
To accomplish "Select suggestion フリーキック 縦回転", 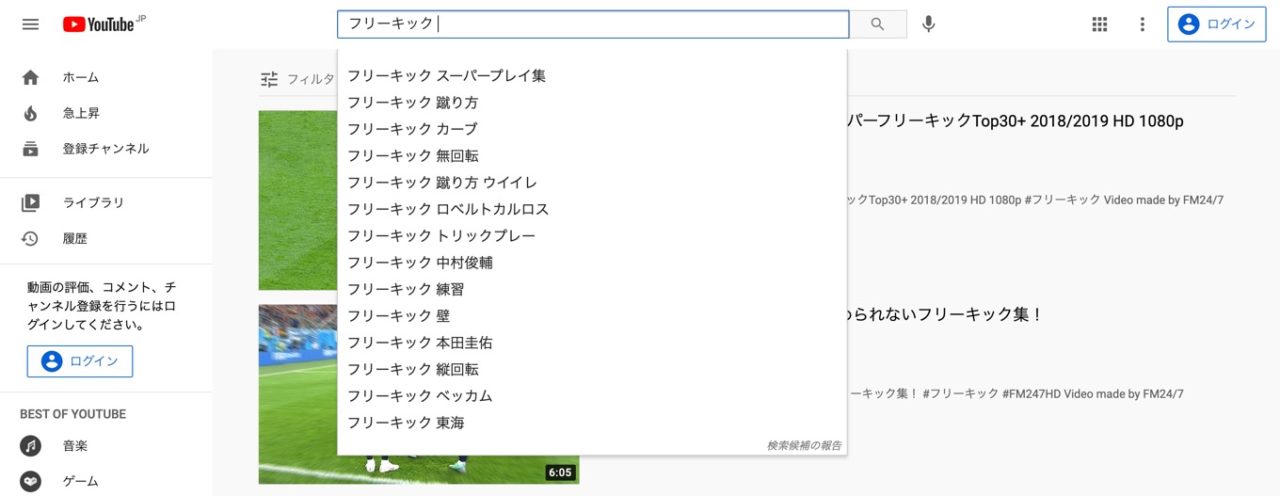I will pyautogui.click(x=592, y=369).
